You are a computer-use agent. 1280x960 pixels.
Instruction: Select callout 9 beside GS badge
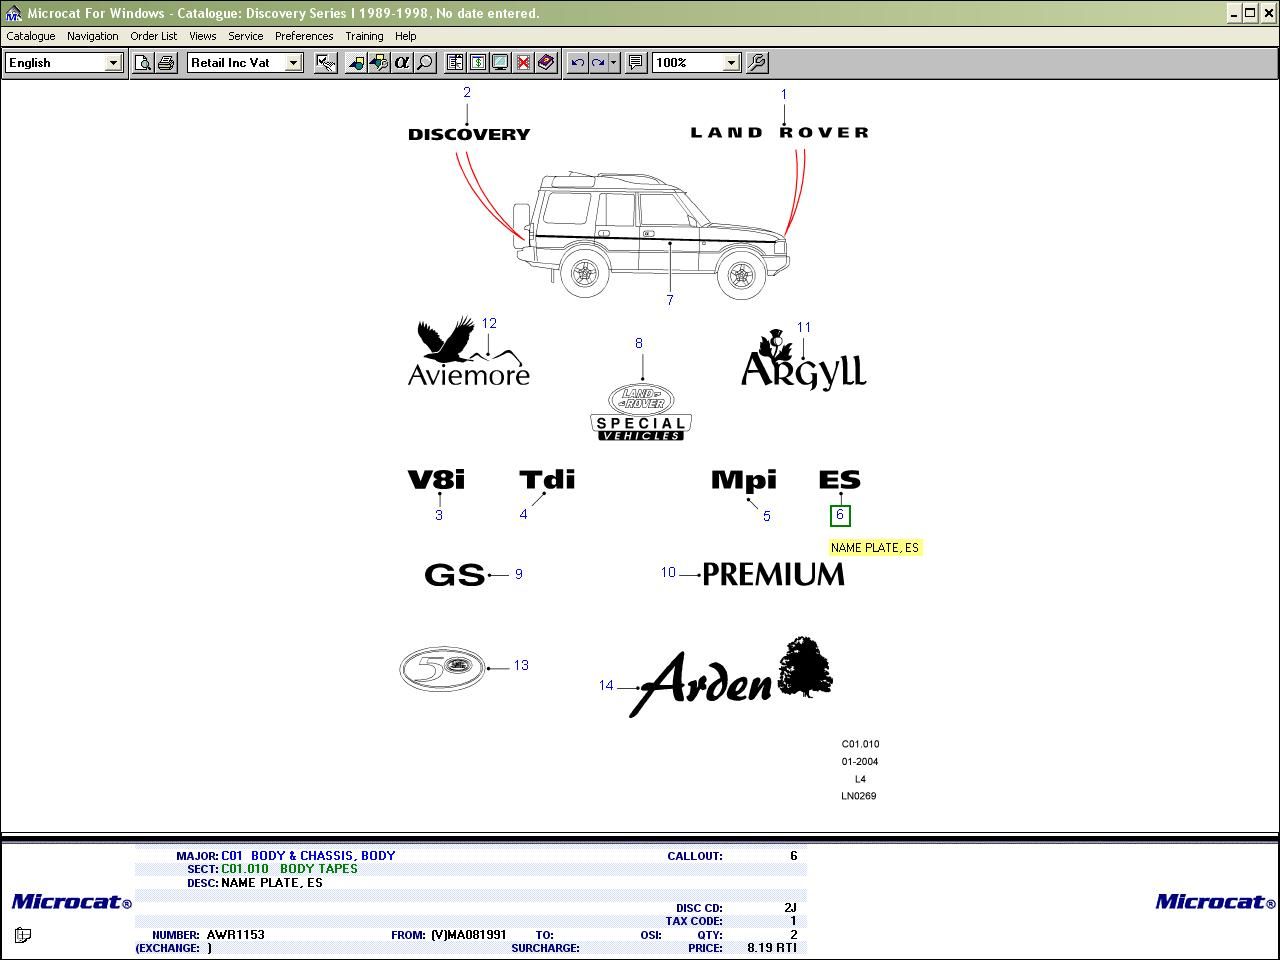(x=518, y=574)
